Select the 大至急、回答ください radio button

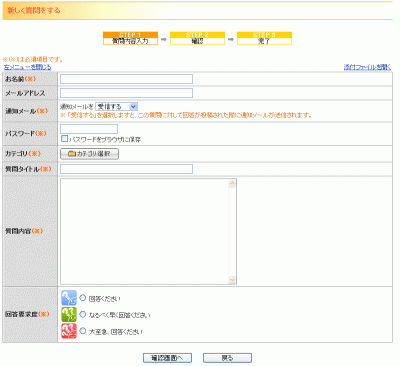[83, 331]
